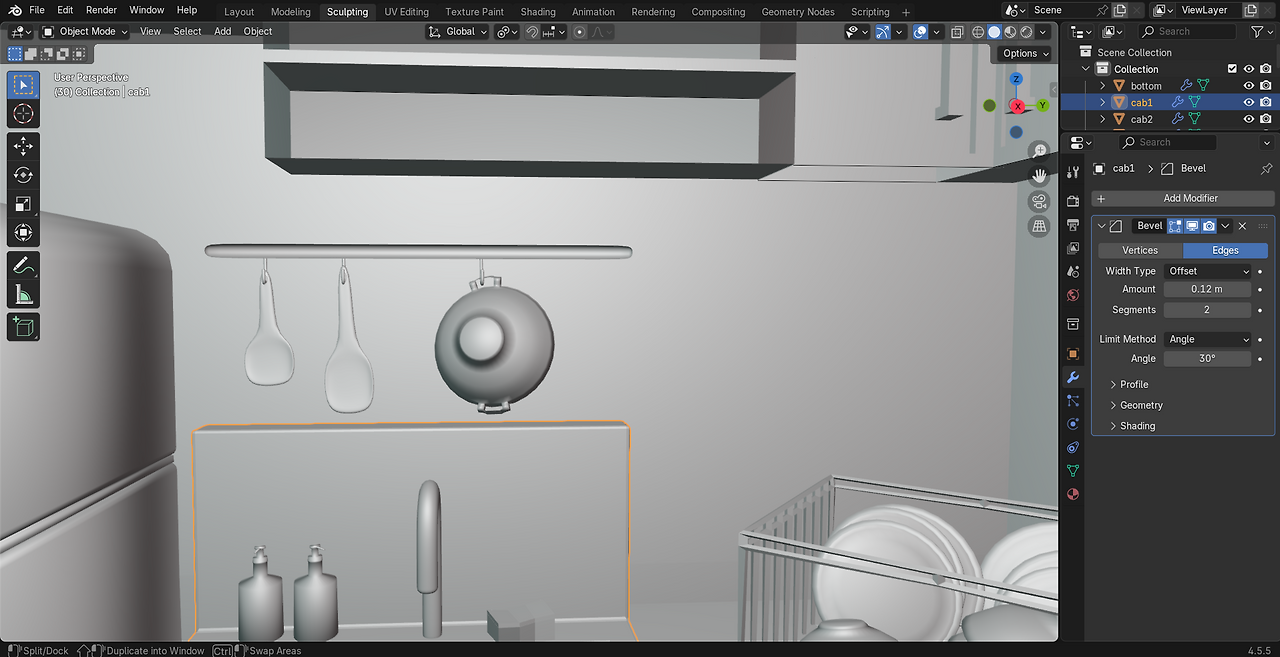Activate the 3D Cursor tool
The image size is (1280, 657).
coord(23,114)
